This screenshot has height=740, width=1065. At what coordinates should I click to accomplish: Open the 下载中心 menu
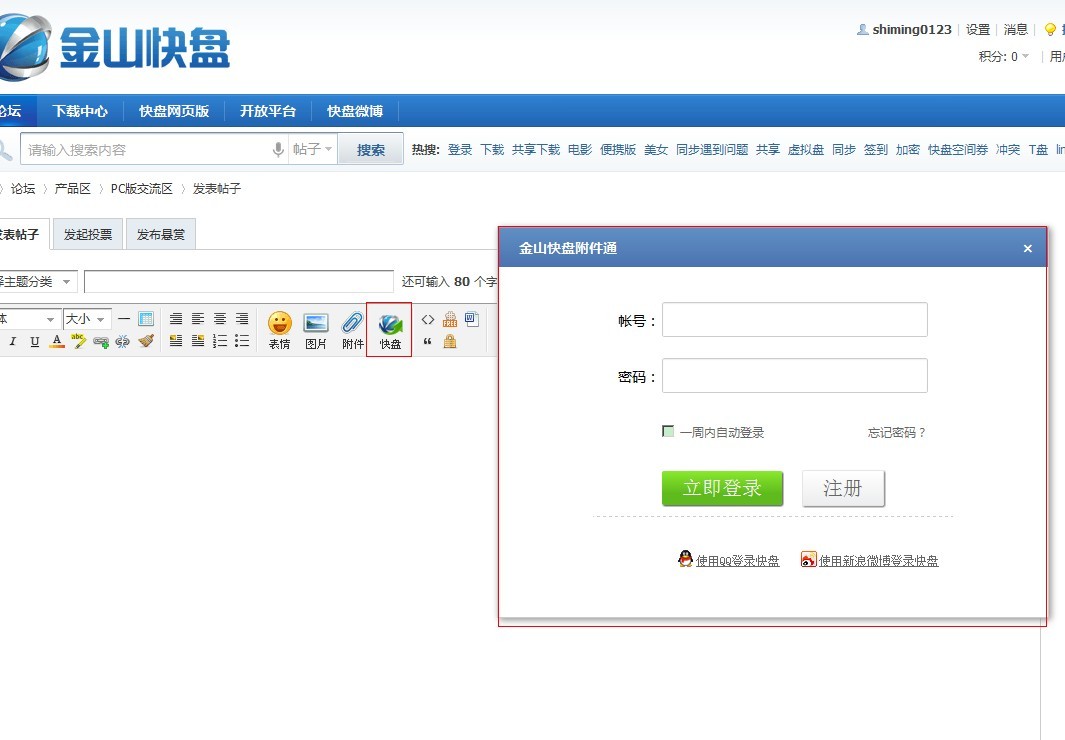(x=80, y=111)
